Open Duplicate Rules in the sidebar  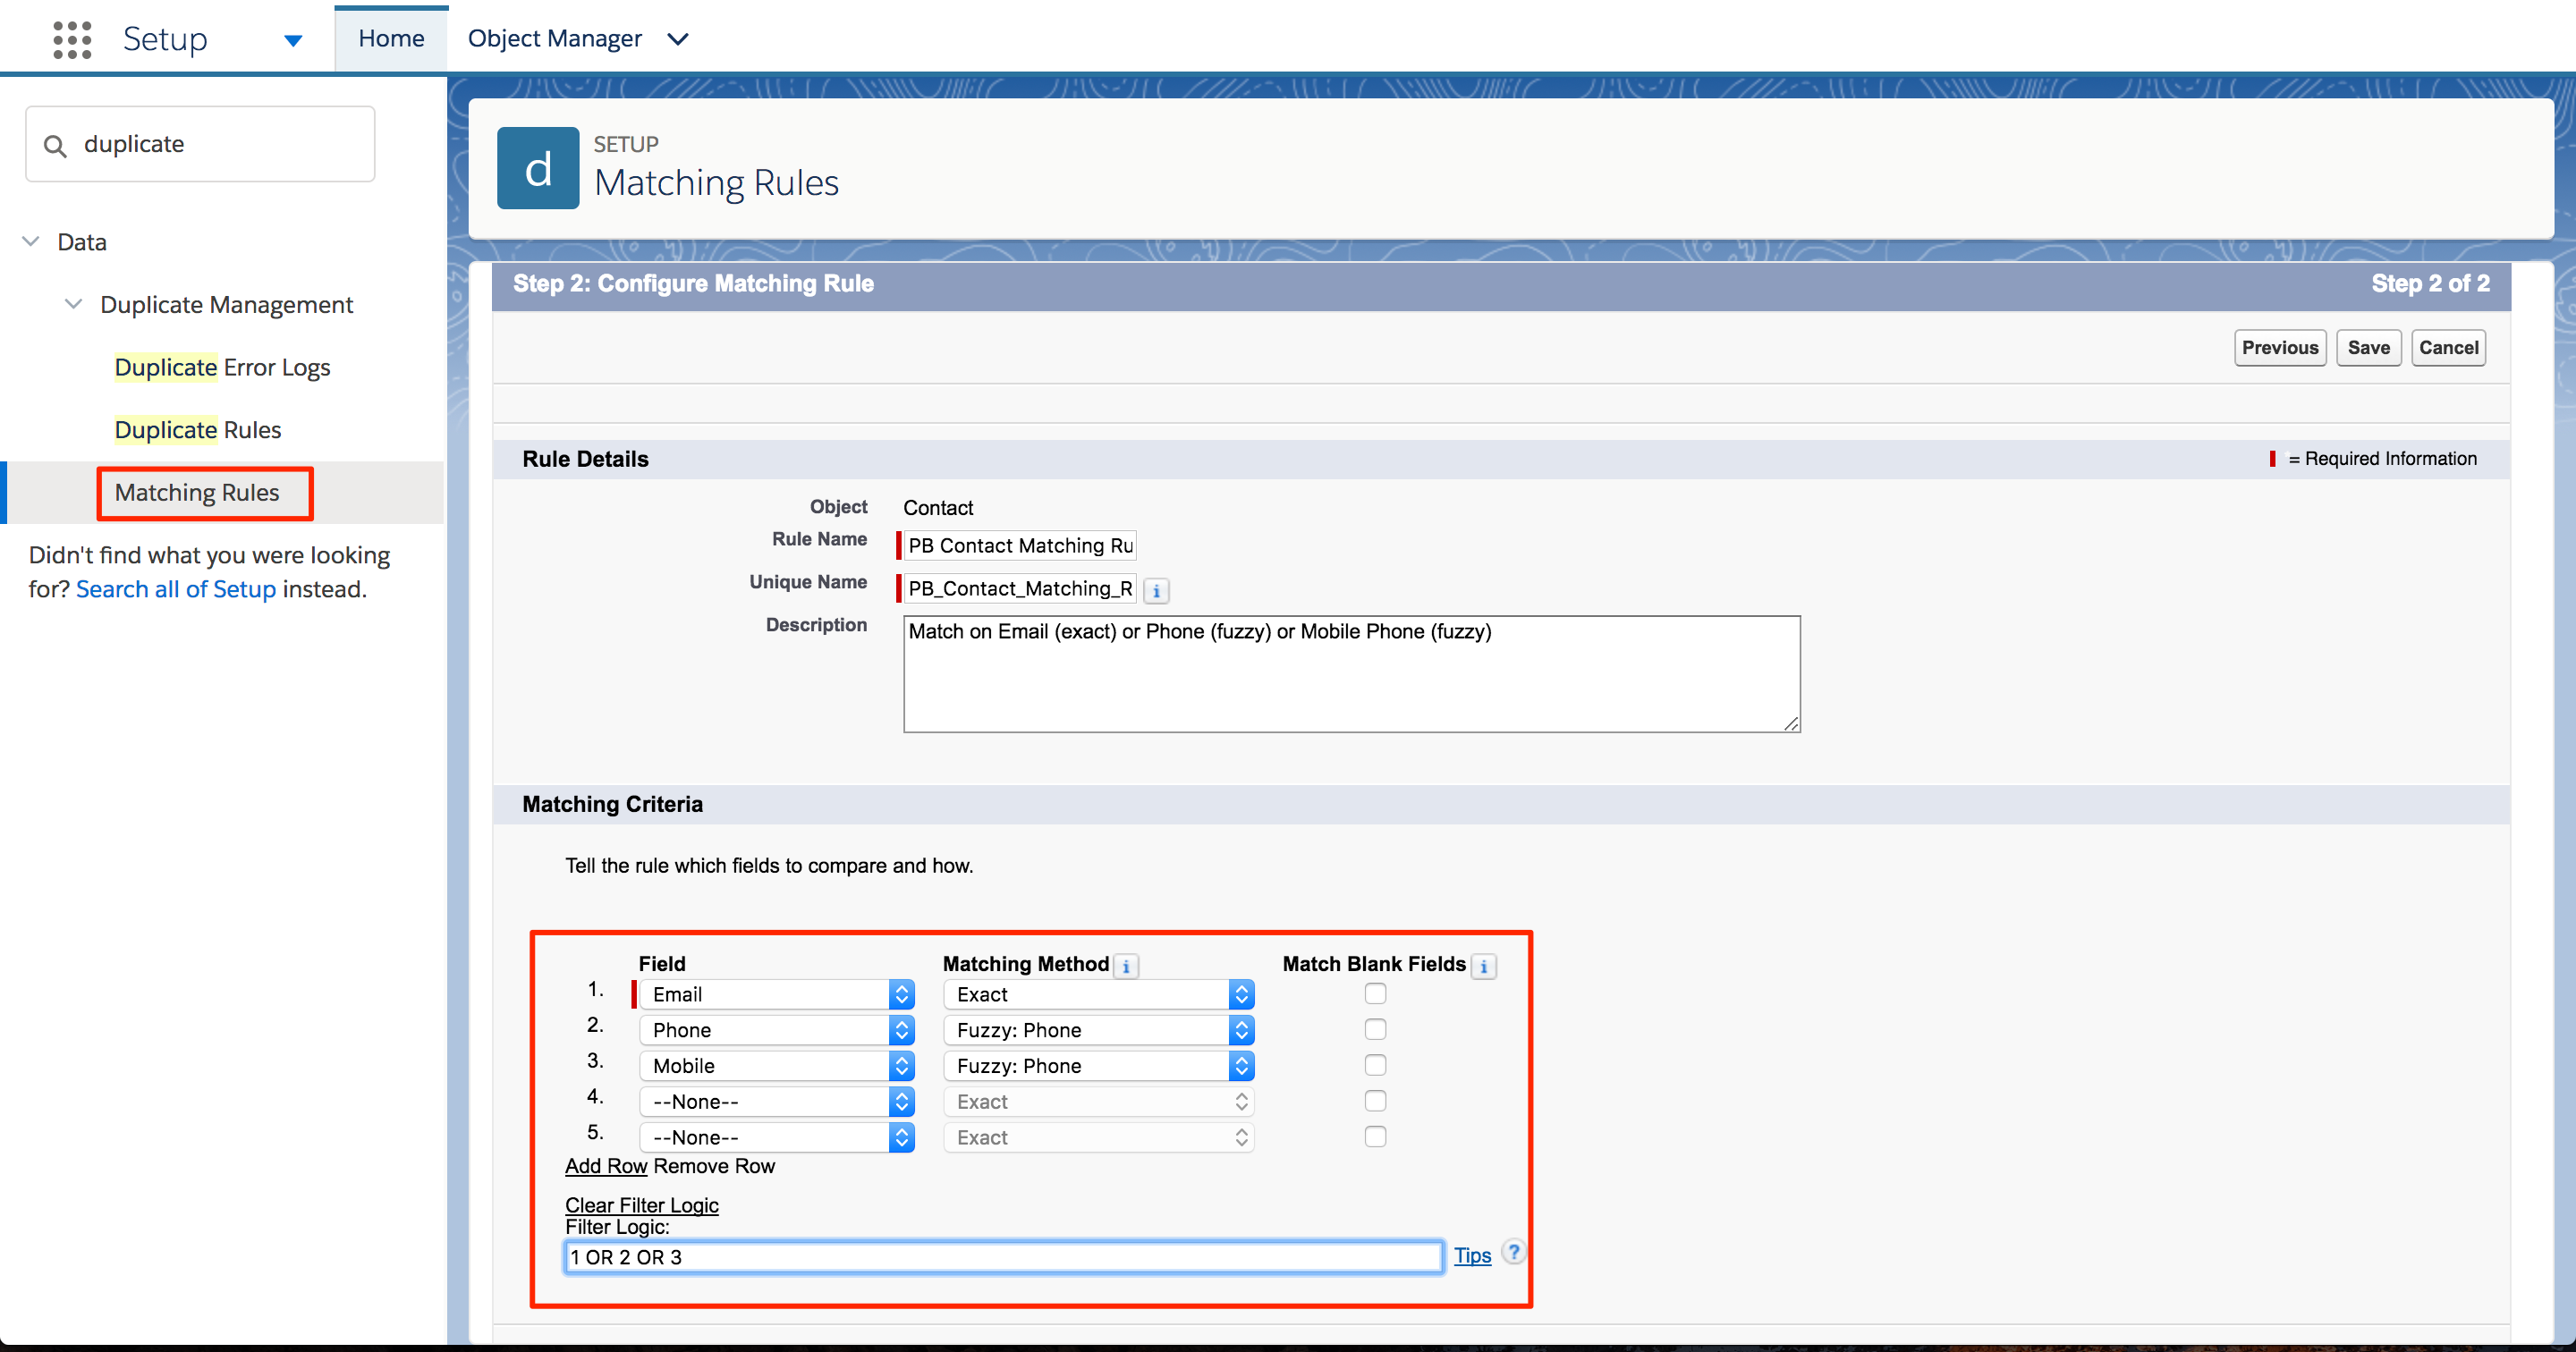[198, 429]
